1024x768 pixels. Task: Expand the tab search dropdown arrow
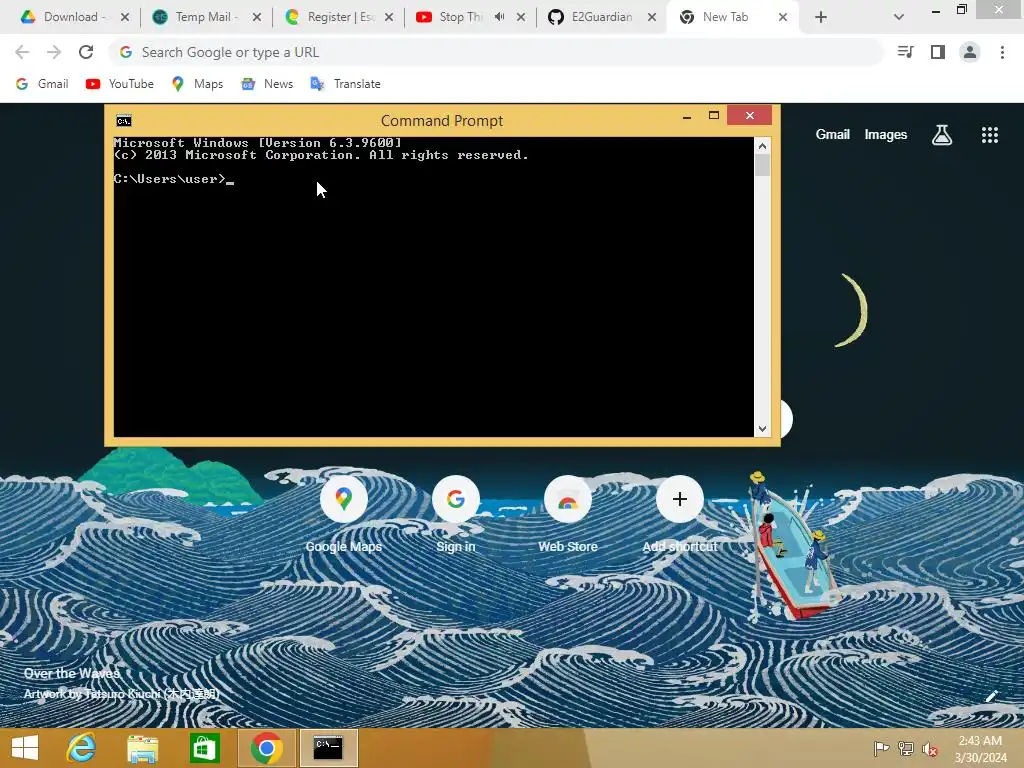(899, 18)
